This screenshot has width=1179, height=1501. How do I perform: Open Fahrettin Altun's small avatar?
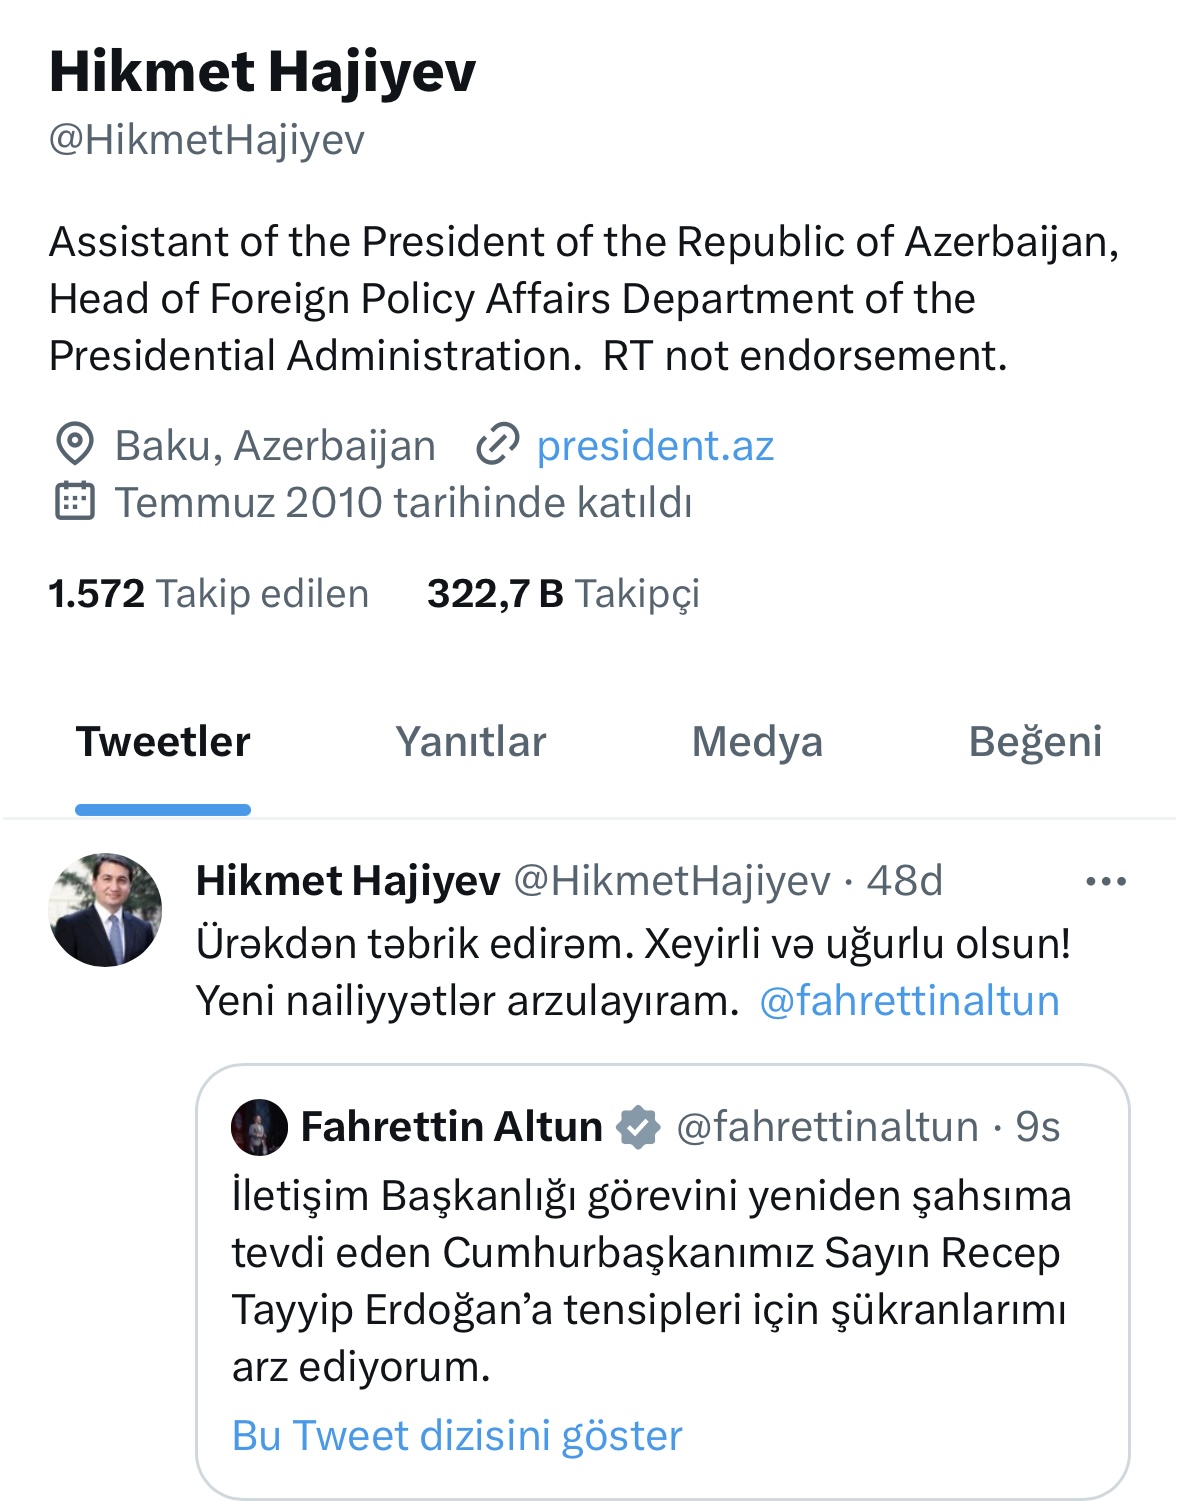tap(259, 1127)
